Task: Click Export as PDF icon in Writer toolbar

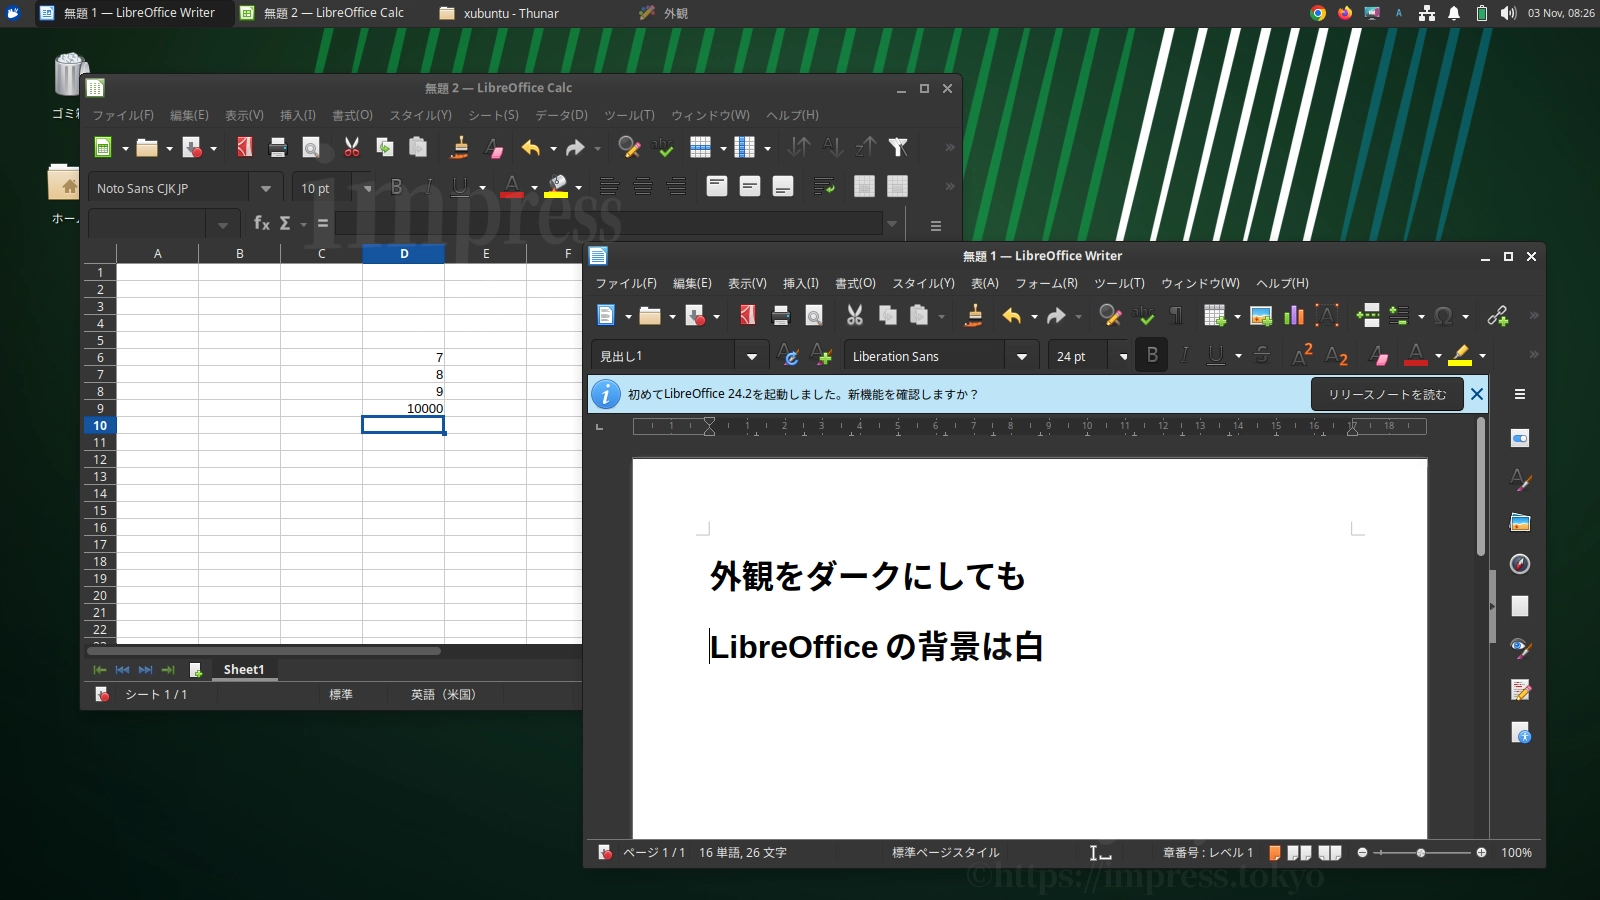Action: [747, 316]
